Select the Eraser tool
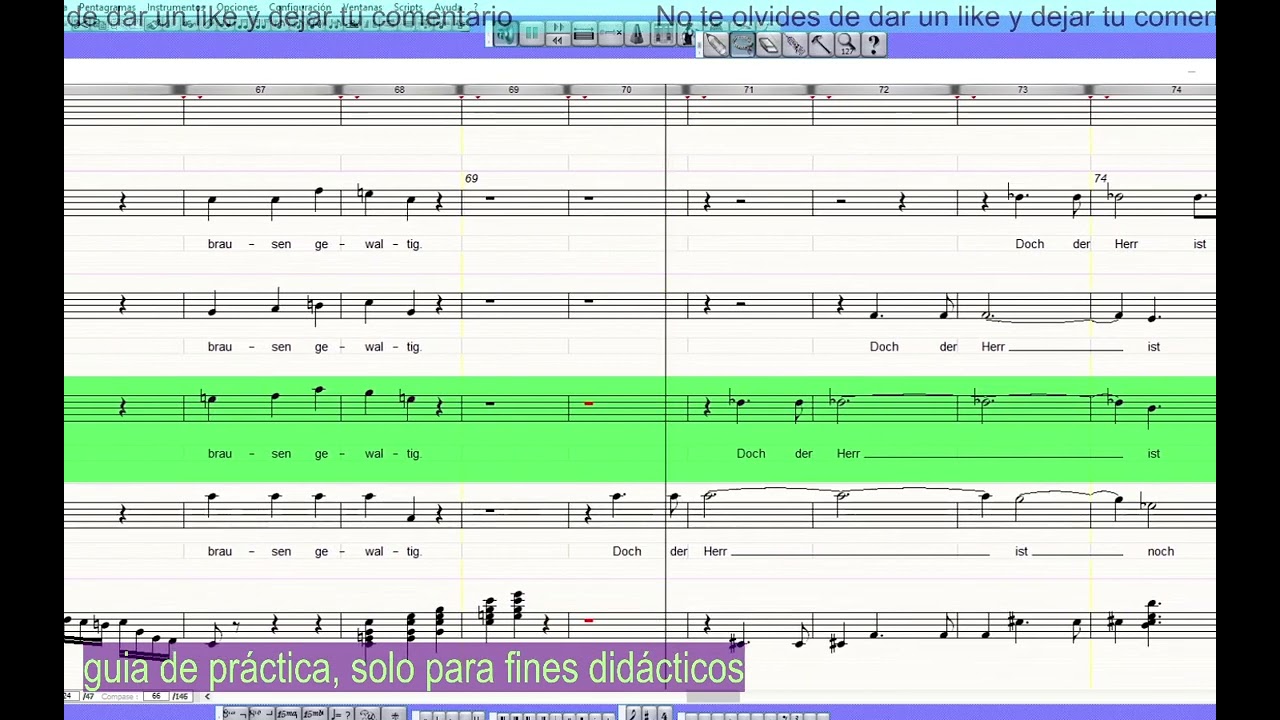This screenshot has height=720, width=1280. (768, 44)
